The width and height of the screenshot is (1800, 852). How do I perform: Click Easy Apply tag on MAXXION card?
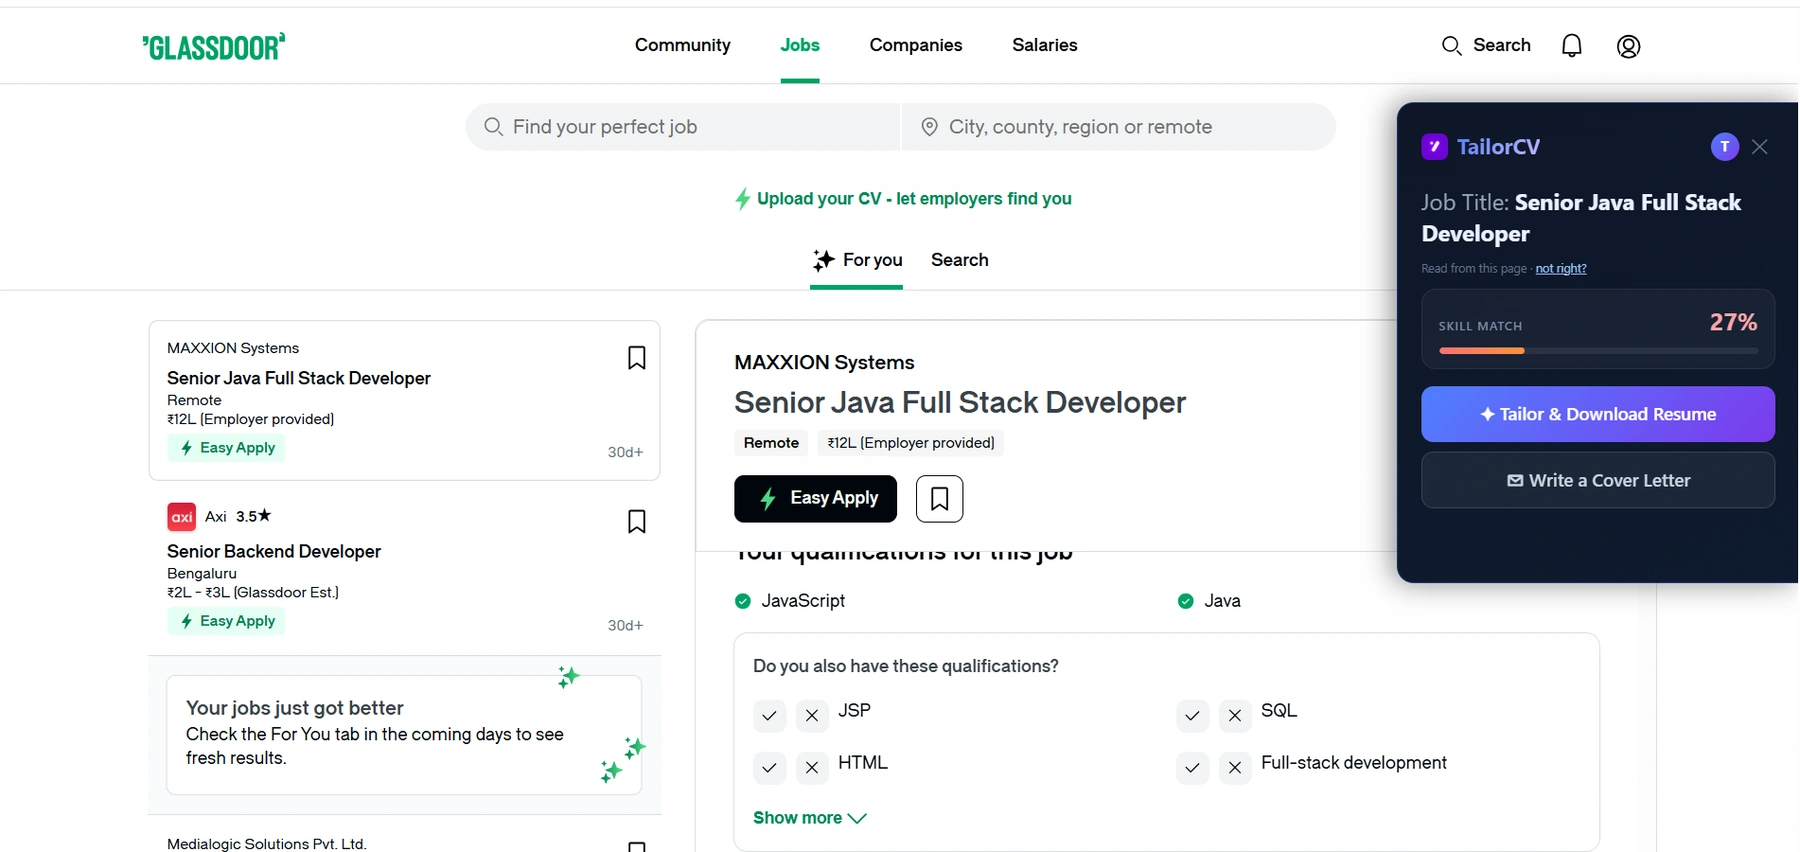[226, 448]
